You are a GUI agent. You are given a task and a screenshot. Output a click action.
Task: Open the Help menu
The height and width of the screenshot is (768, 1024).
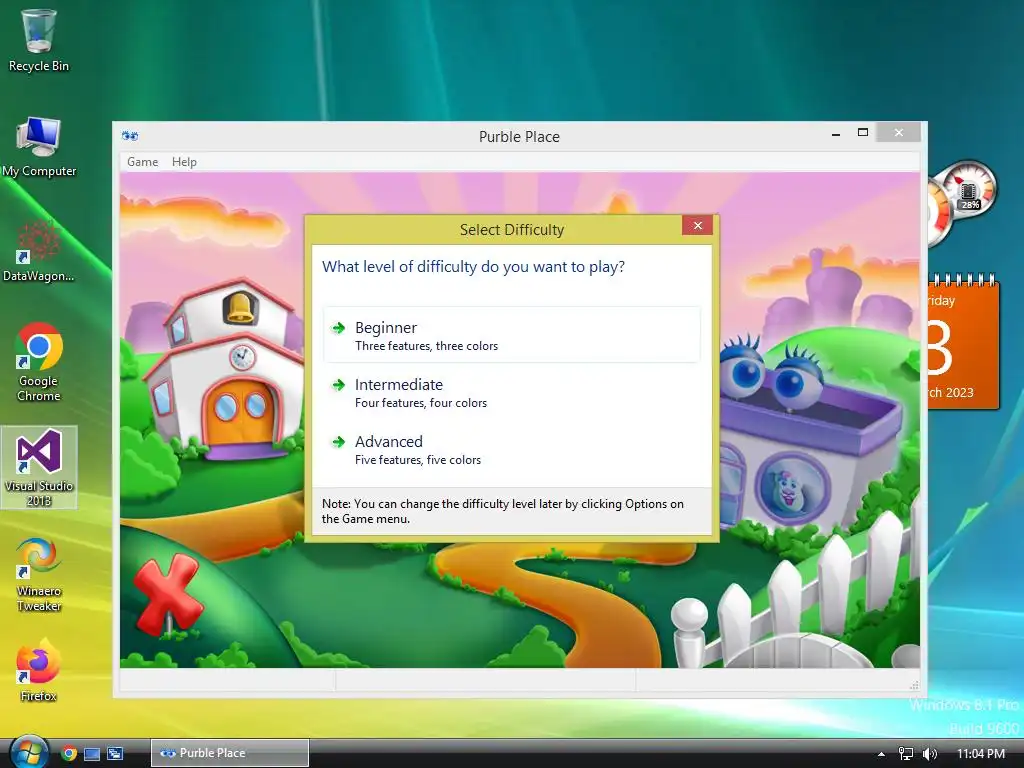(x=184, y=162)
